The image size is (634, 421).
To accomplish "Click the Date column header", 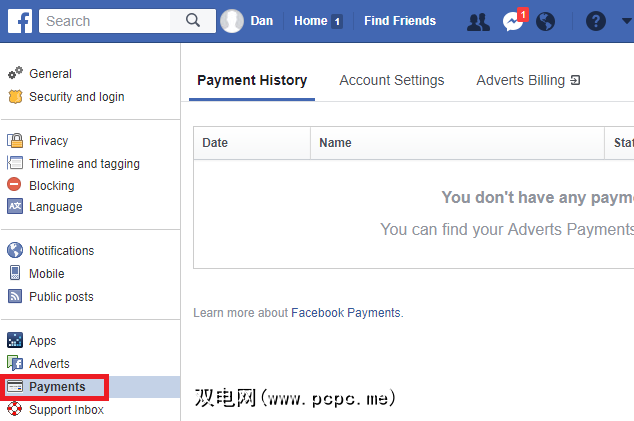I will tap(252, 143).
